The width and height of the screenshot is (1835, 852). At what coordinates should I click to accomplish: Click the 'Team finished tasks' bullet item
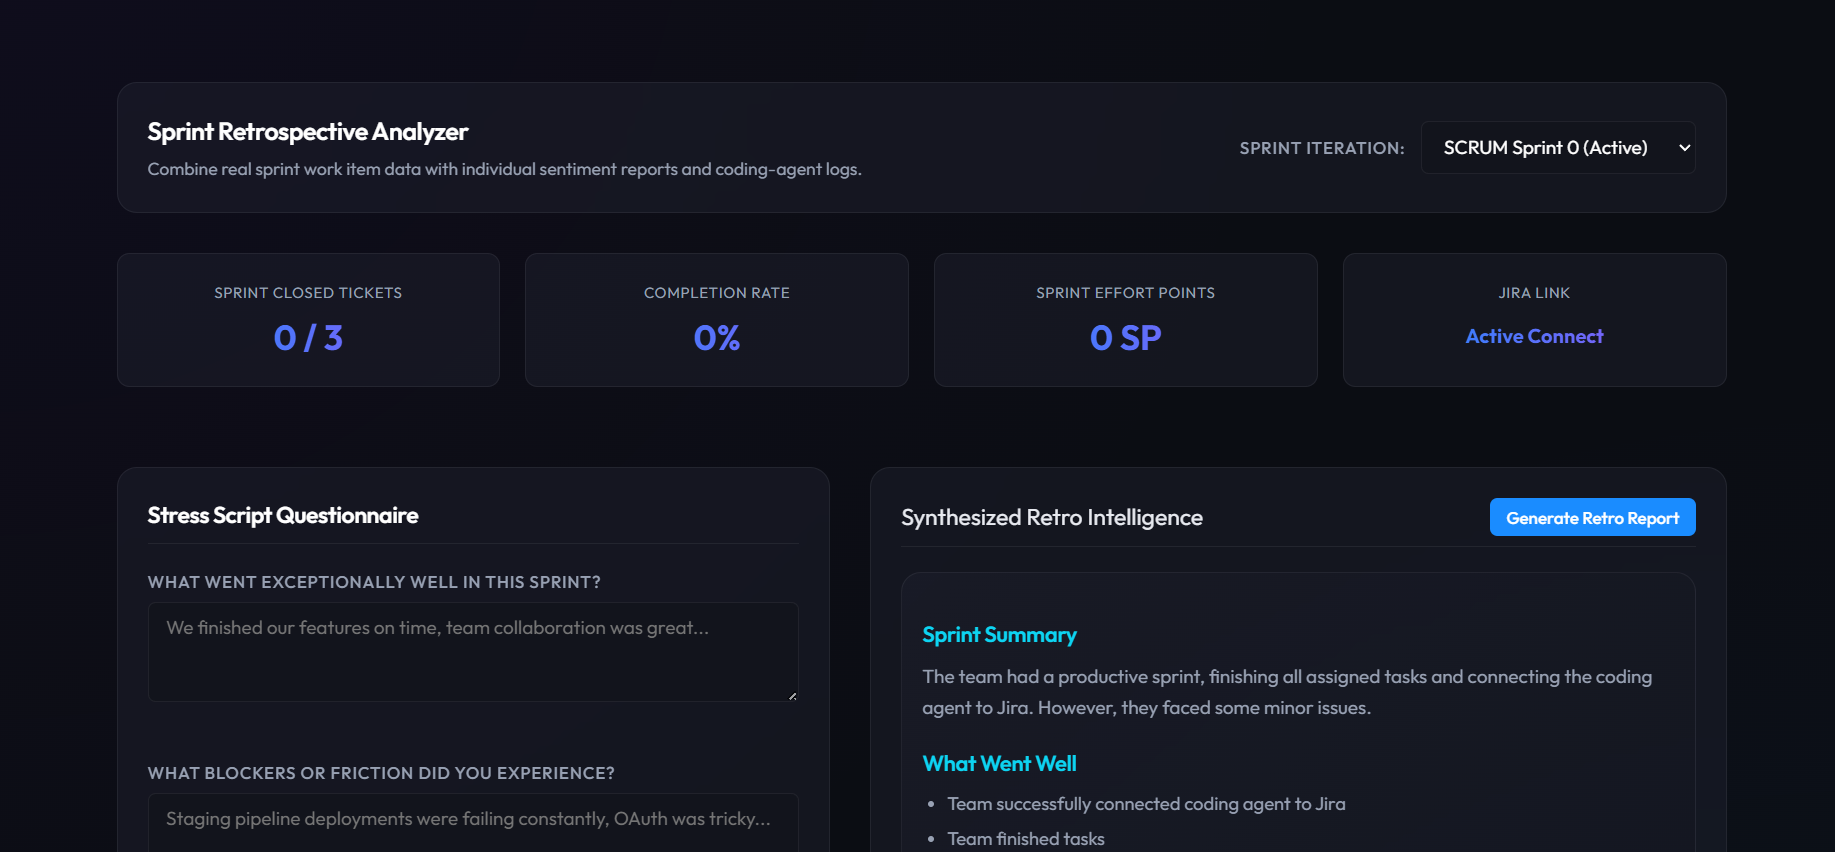(x=1026, y=839)
